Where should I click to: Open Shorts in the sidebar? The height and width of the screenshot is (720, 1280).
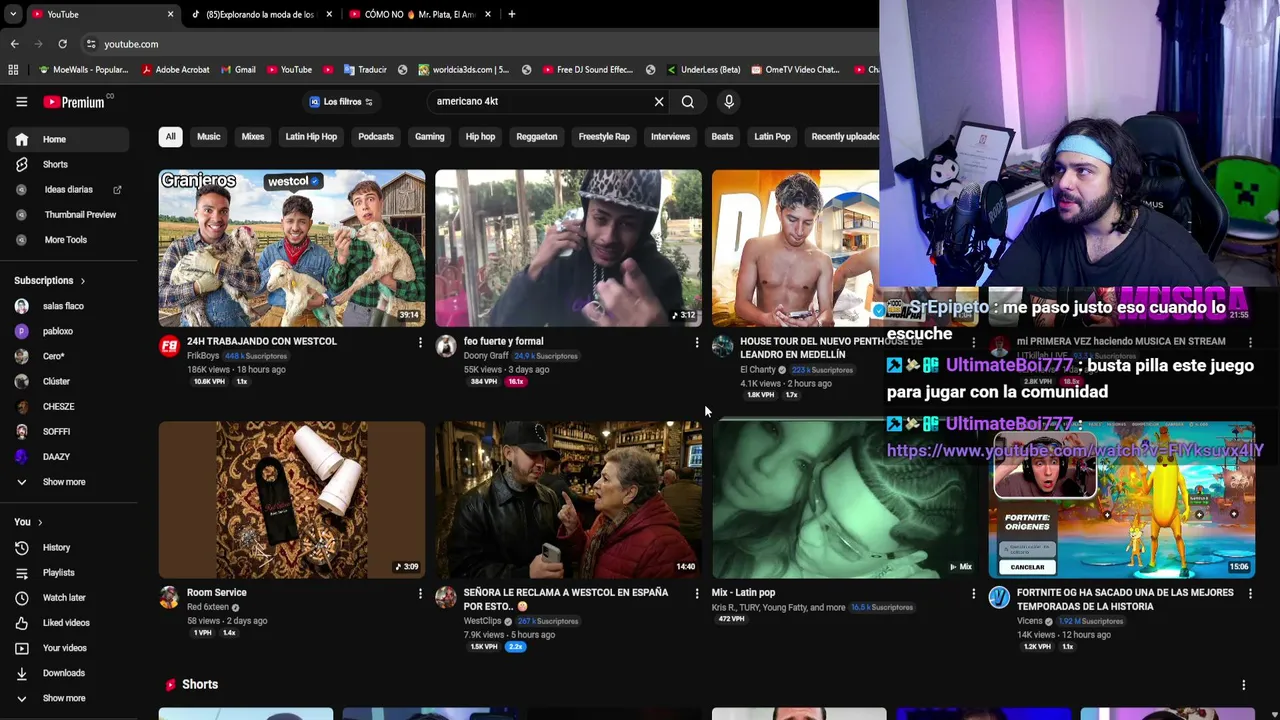coord(66,164)
